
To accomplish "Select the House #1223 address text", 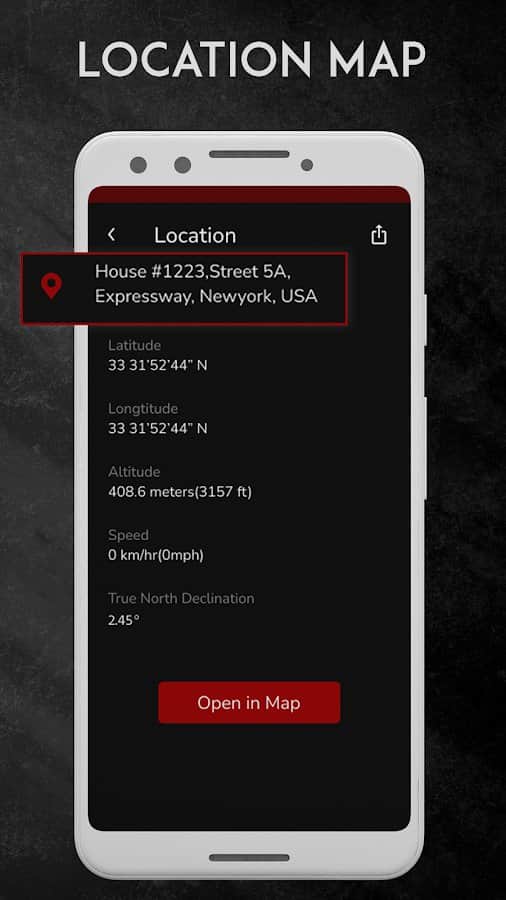I will click(206, 284).
